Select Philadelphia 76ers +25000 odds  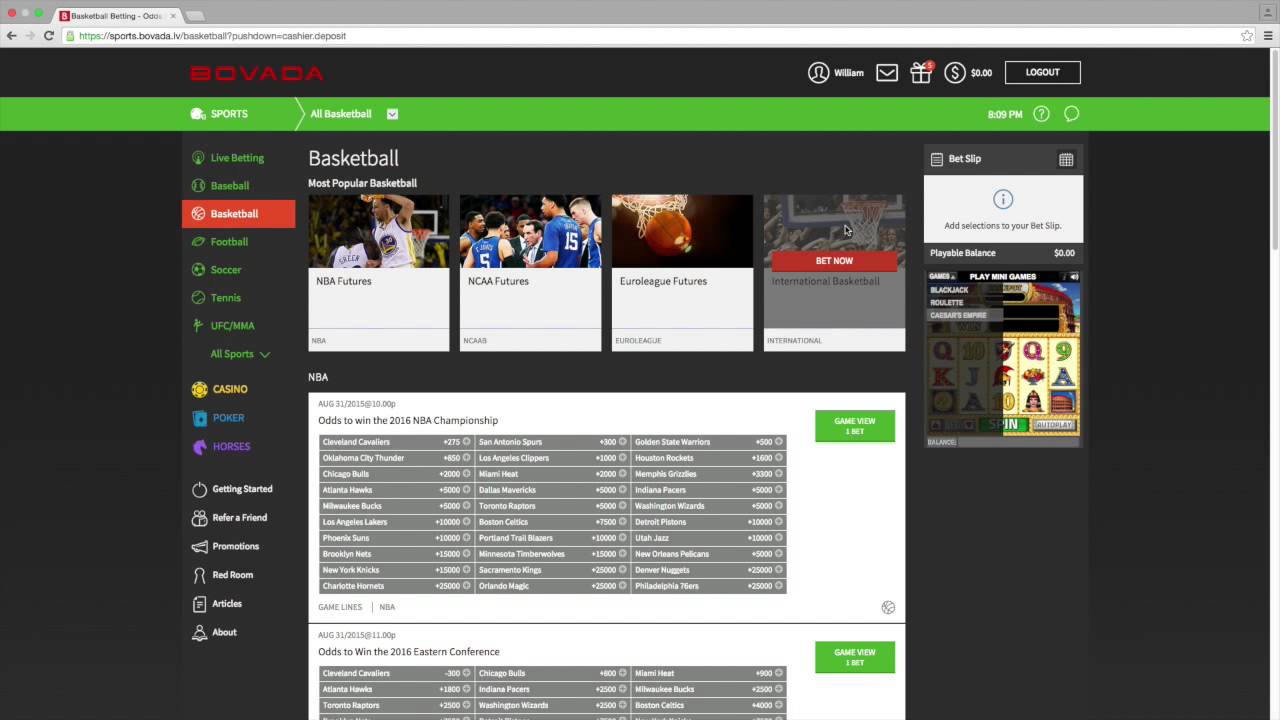[709, 586]
